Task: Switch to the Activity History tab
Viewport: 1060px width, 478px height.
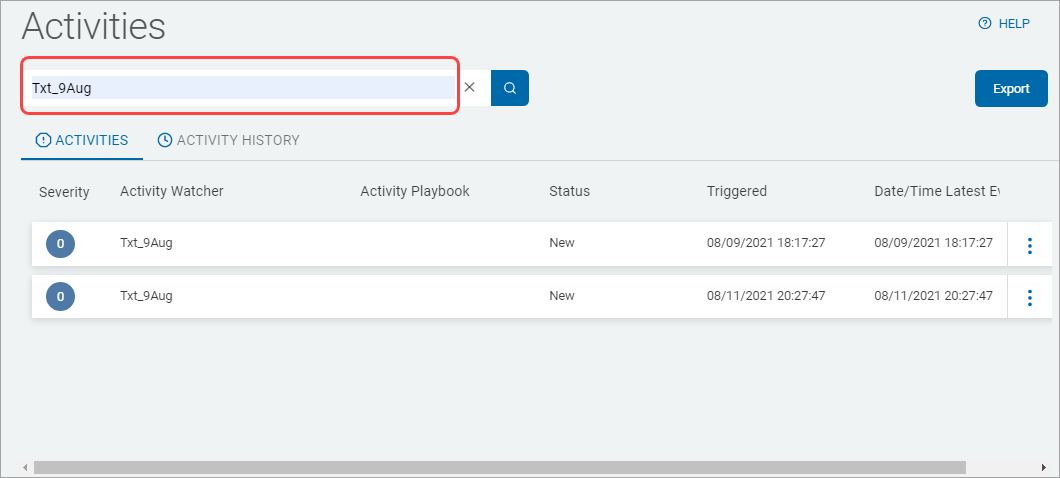Action: pyautogui.click(x=228, y=140)
